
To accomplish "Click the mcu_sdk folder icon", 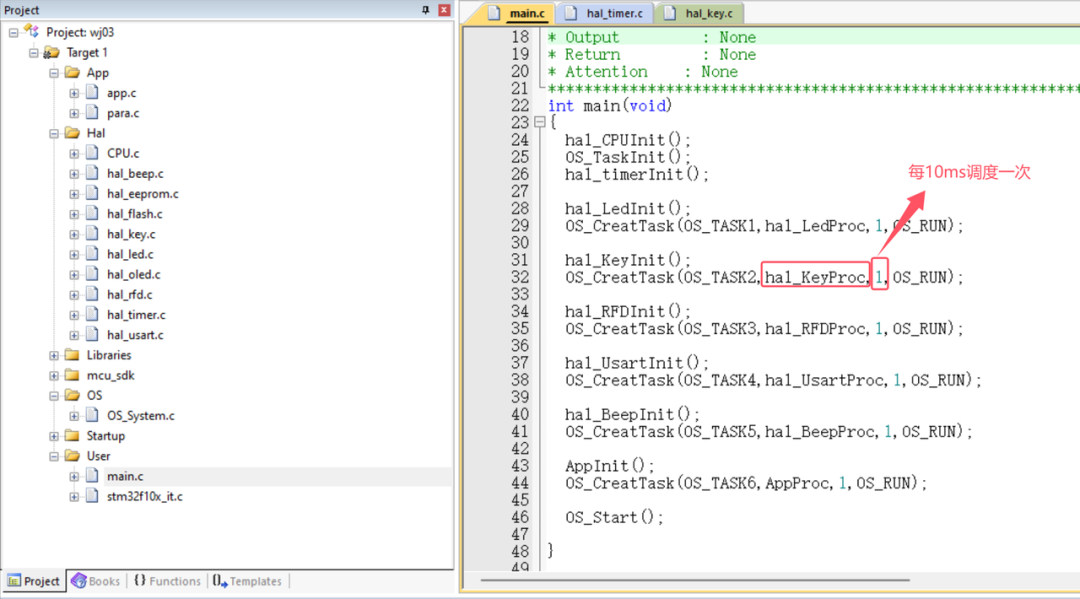I will click(72, 375).
